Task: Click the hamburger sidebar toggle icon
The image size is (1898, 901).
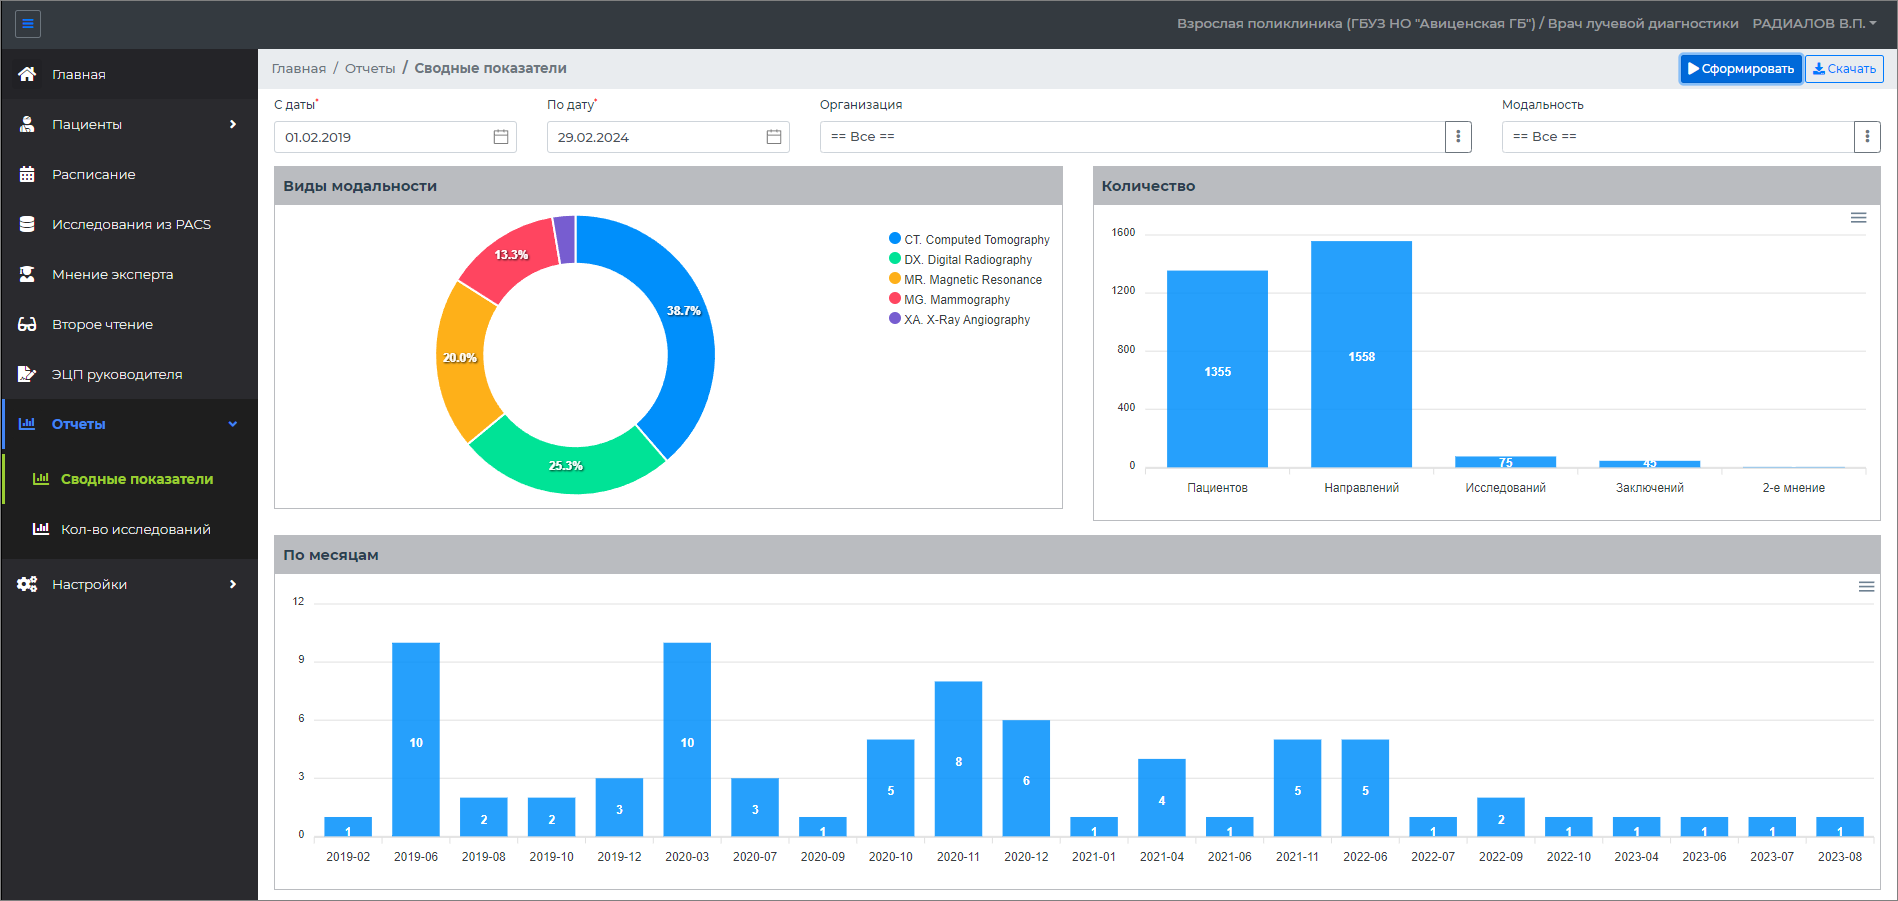Action: pos(28,24)
